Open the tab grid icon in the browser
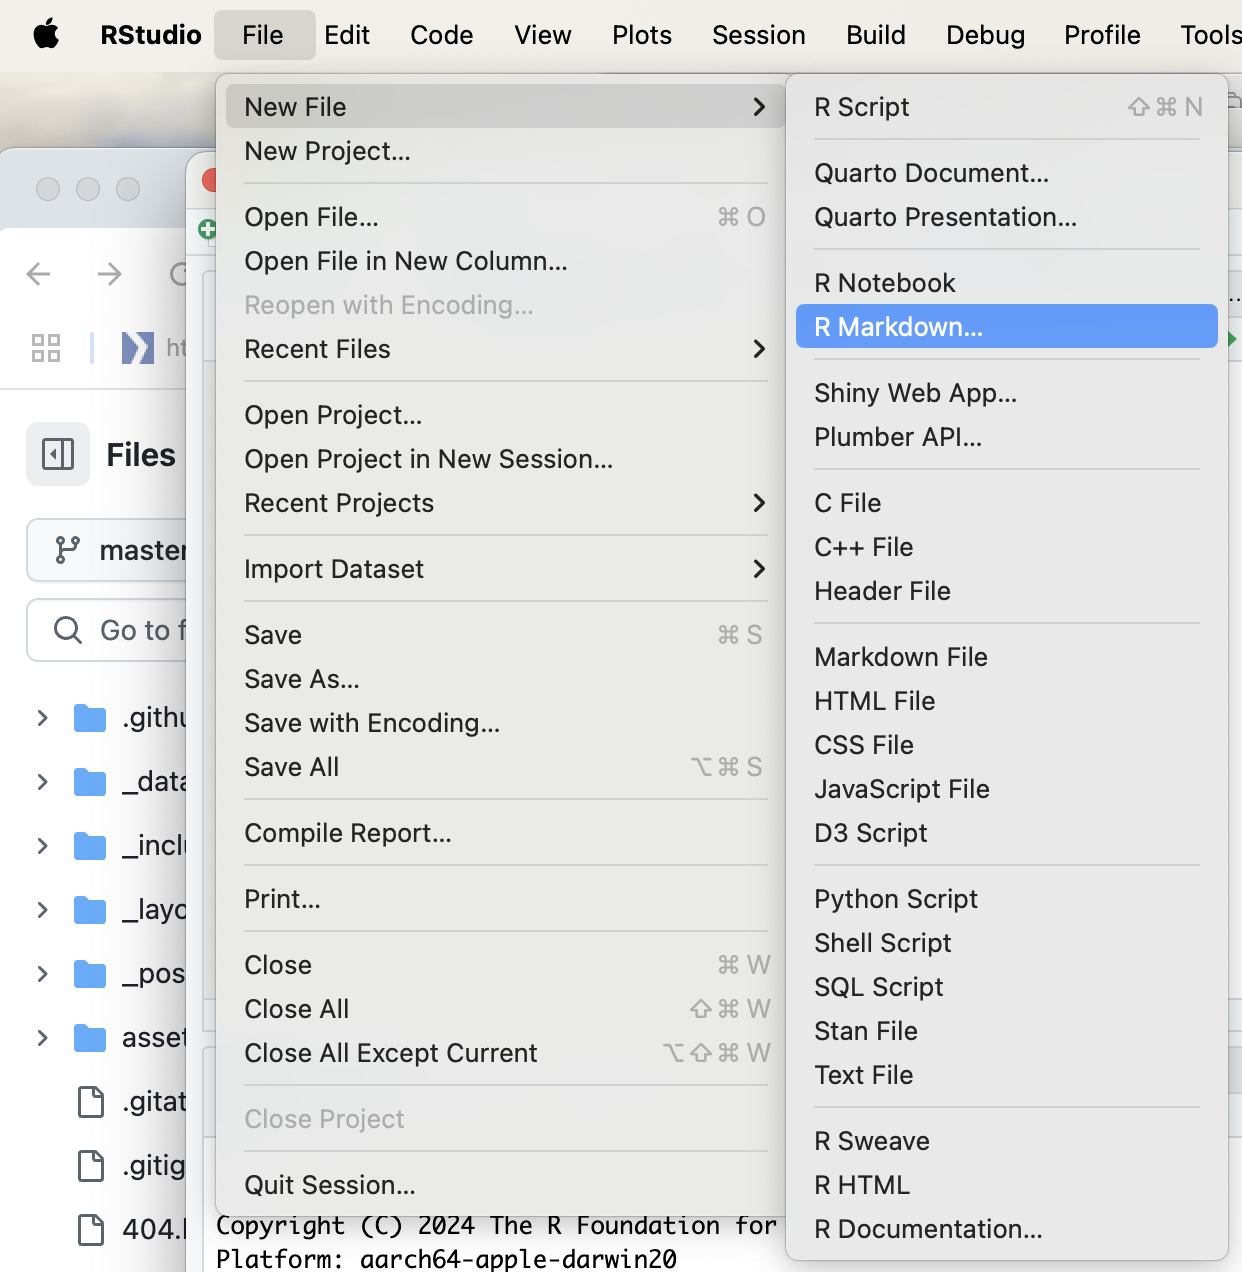 pos(46,348)
